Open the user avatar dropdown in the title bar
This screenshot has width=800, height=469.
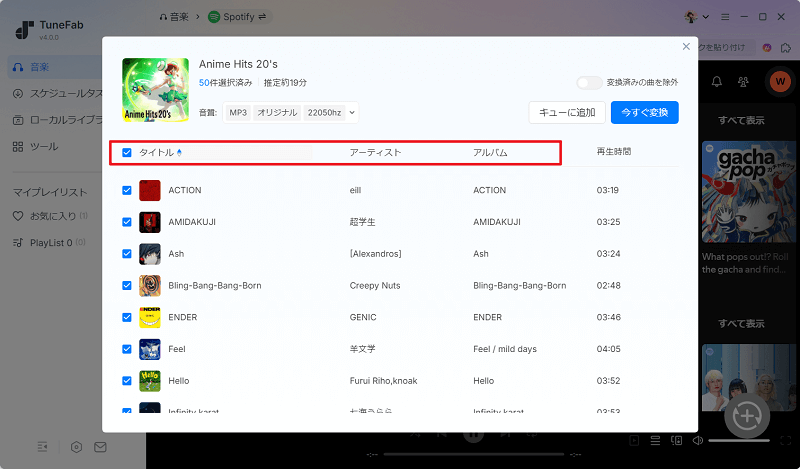click(x=696, y=17)
